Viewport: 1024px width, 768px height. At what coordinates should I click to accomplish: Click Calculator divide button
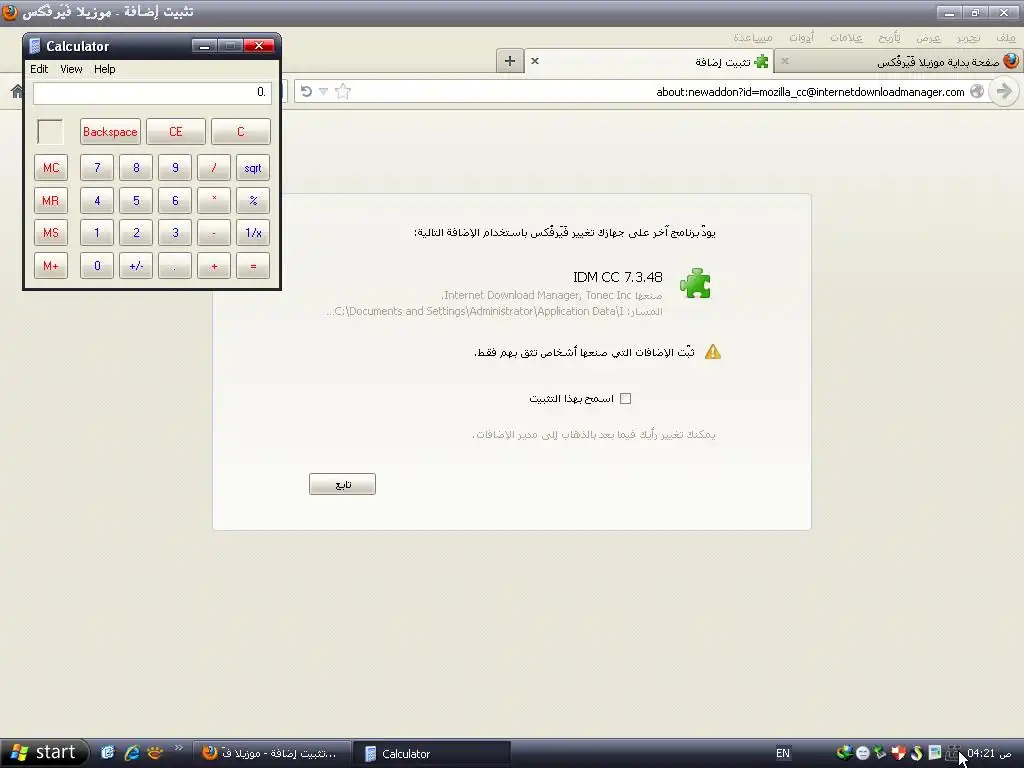(214, 168)
